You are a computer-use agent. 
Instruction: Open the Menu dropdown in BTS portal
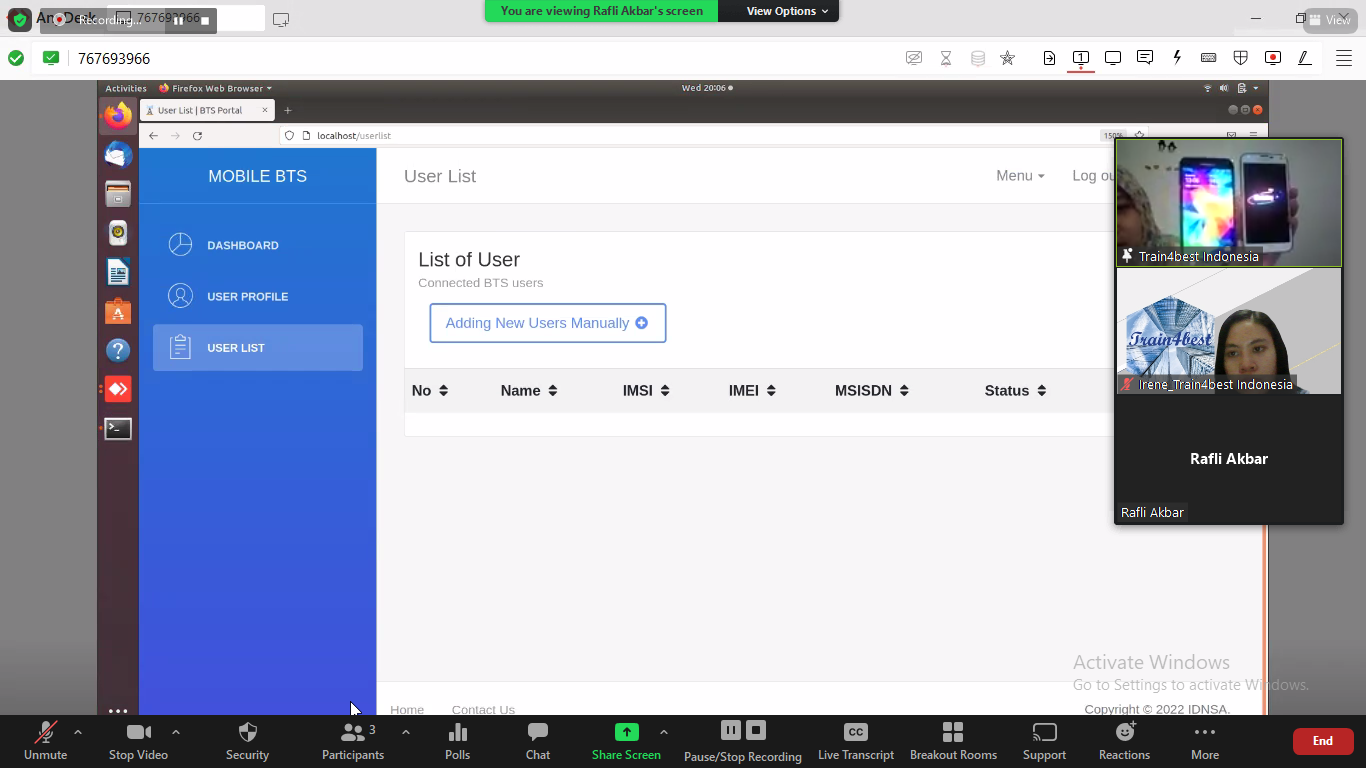[x=1019, y=176]
